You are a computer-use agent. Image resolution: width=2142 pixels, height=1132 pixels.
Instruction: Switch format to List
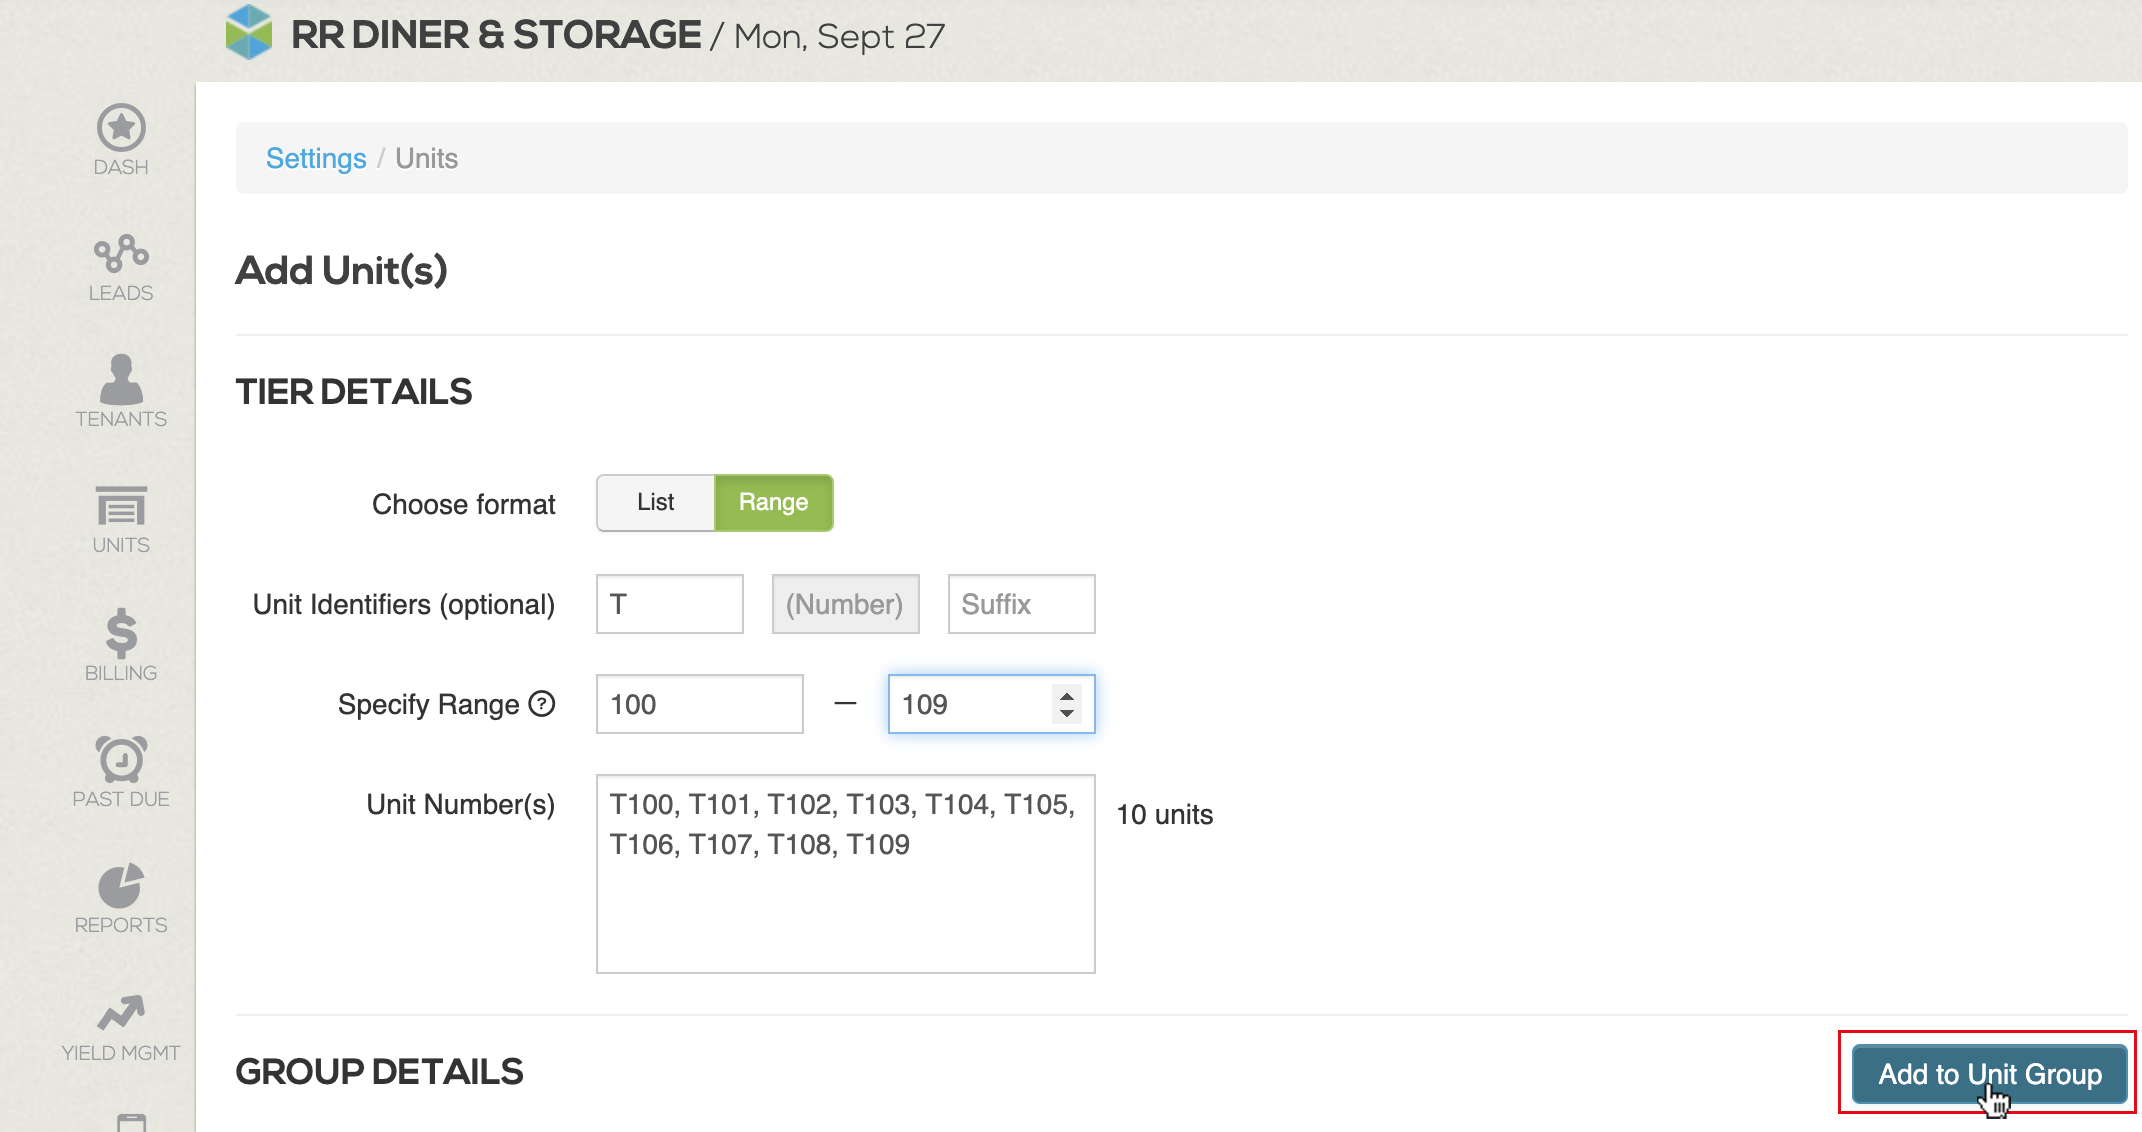[x=655, y=503]
